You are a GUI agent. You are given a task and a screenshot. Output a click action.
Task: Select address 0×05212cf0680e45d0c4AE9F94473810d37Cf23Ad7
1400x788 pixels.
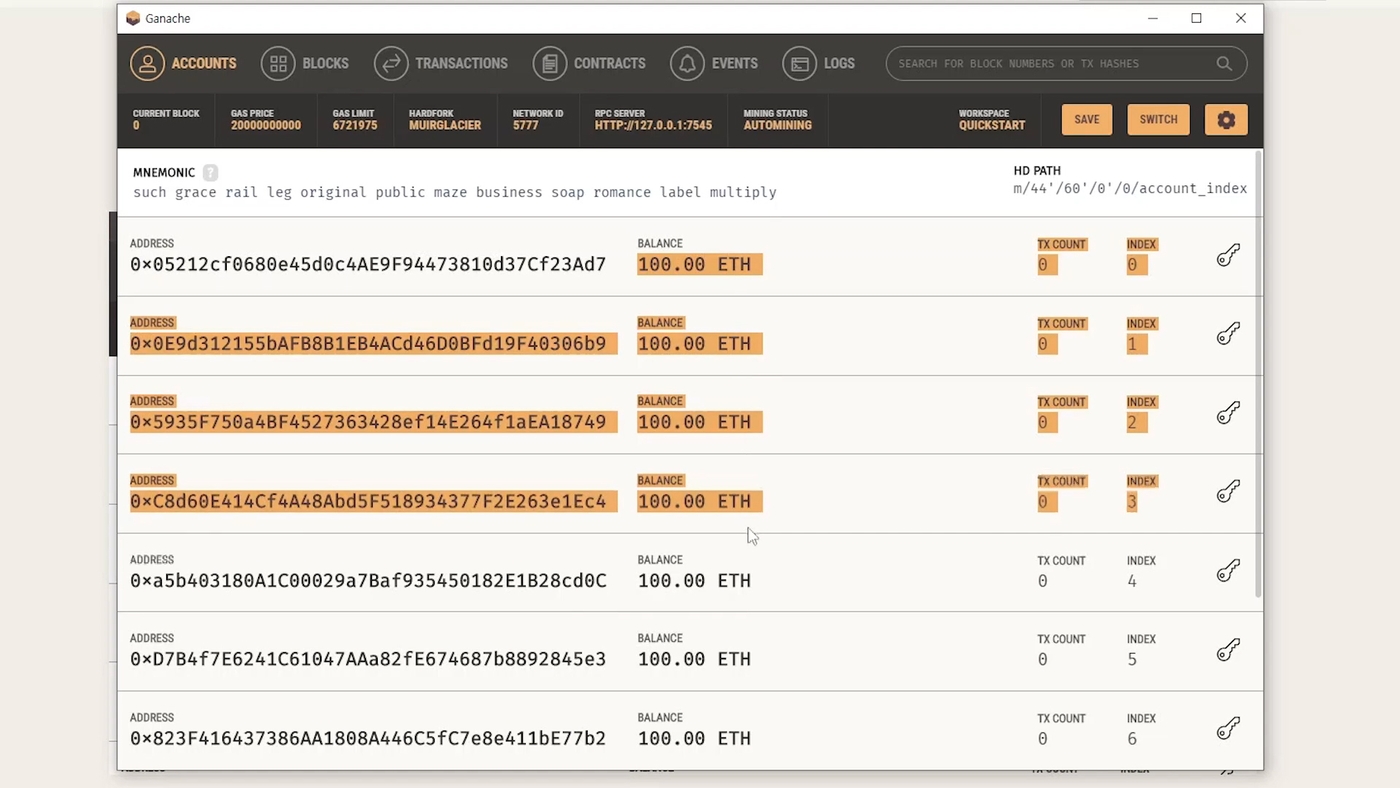(x=368, y=265)
